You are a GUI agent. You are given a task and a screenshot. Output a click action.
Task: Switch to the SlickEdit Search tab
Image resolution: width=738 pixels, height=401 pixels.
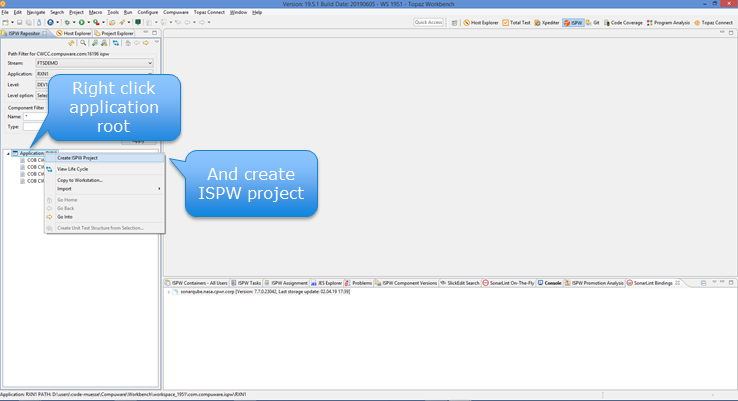460,283
